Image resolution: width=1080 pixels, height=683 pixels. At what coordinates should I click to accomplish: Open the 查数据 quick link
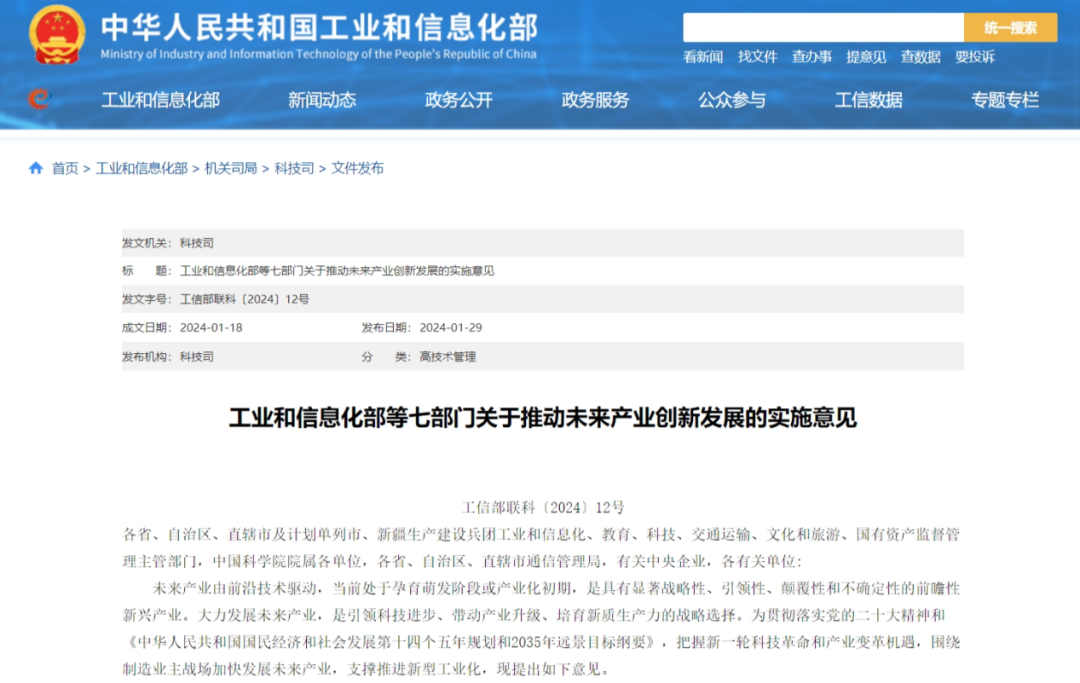920,57
